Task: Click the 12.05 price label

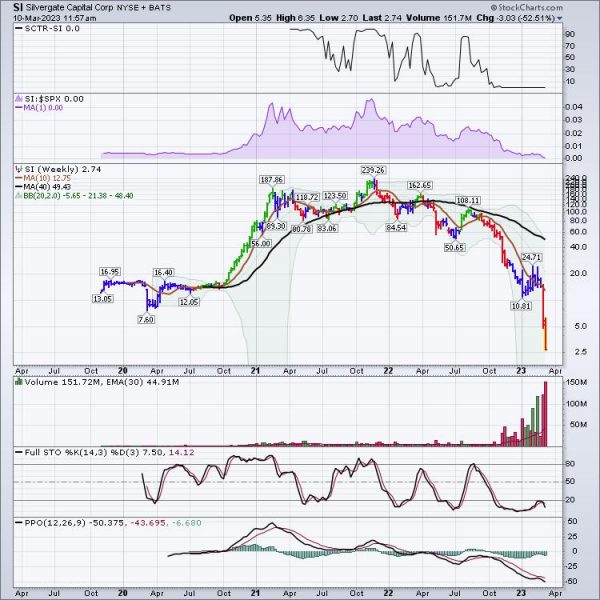Action: 189,302
